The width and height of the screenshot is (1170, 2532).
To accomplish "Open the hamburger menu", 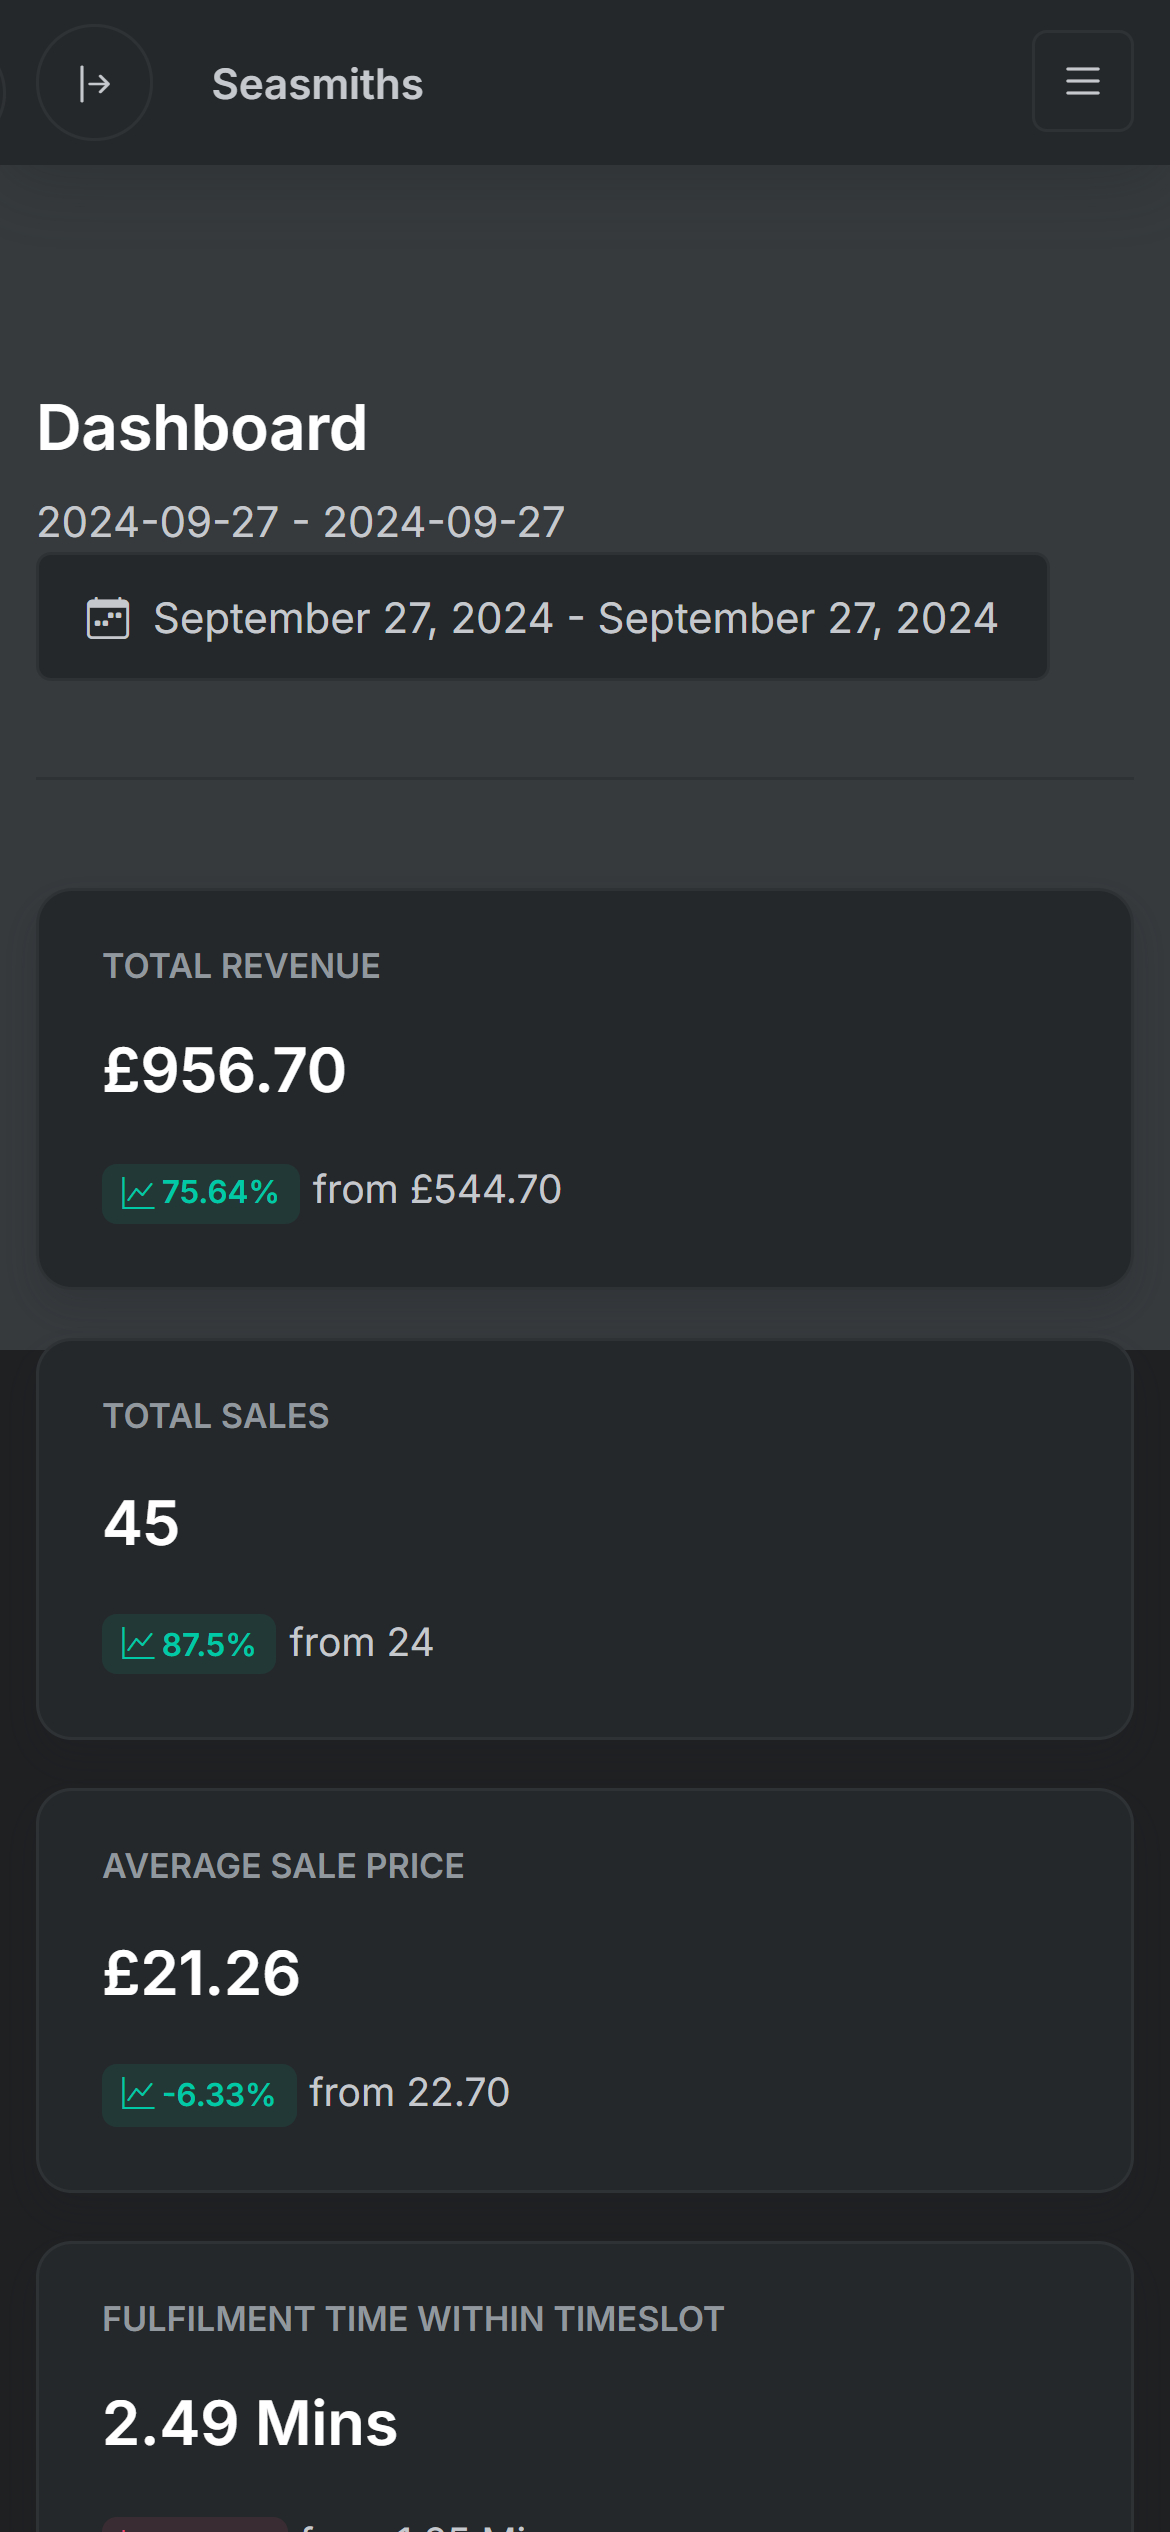I will tap(1082, 81).
